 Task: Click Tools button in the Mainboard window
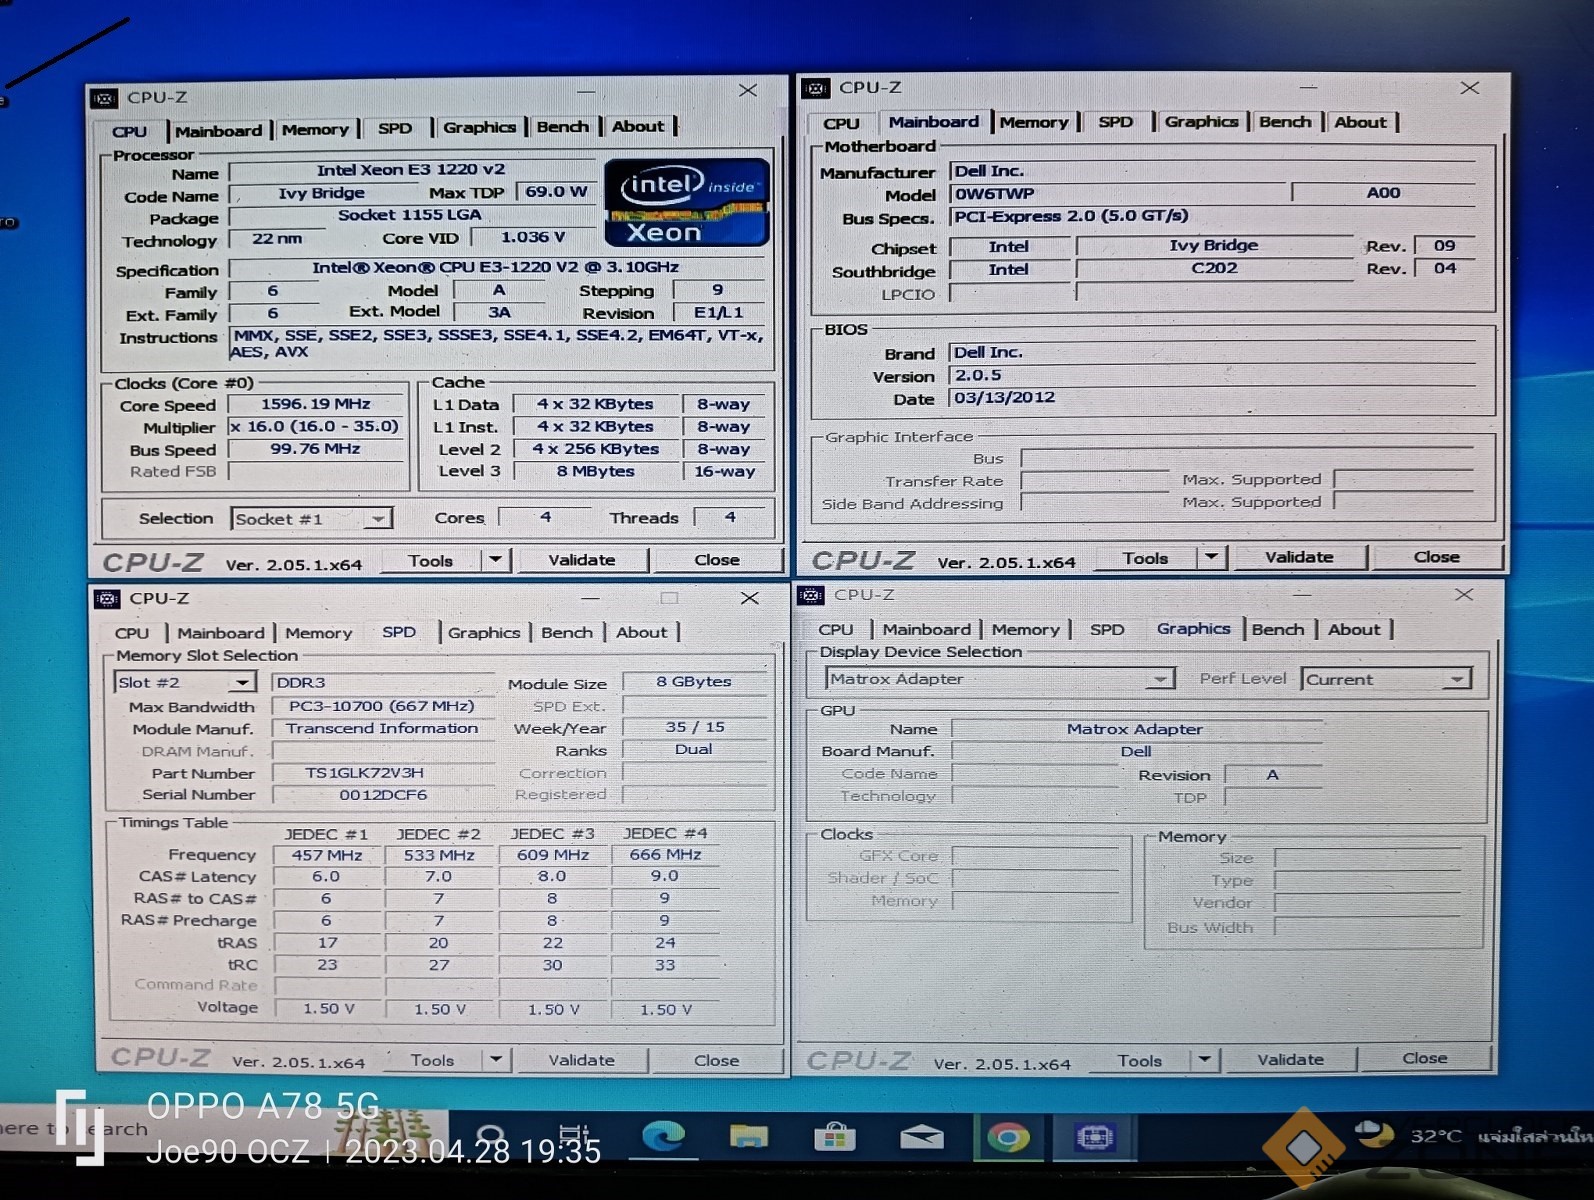tap(1145, 558)
